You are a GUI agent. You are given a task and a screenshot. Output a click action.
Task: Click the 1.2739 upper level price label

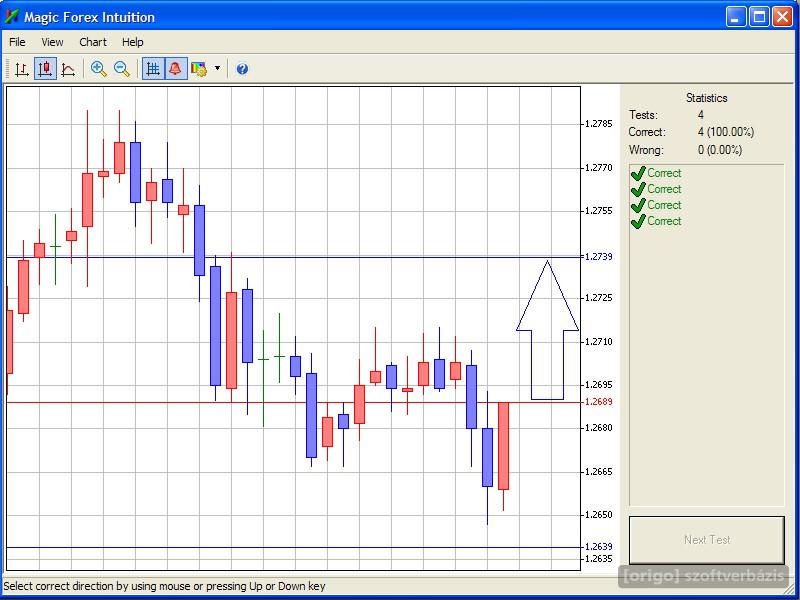pos(599,257)
